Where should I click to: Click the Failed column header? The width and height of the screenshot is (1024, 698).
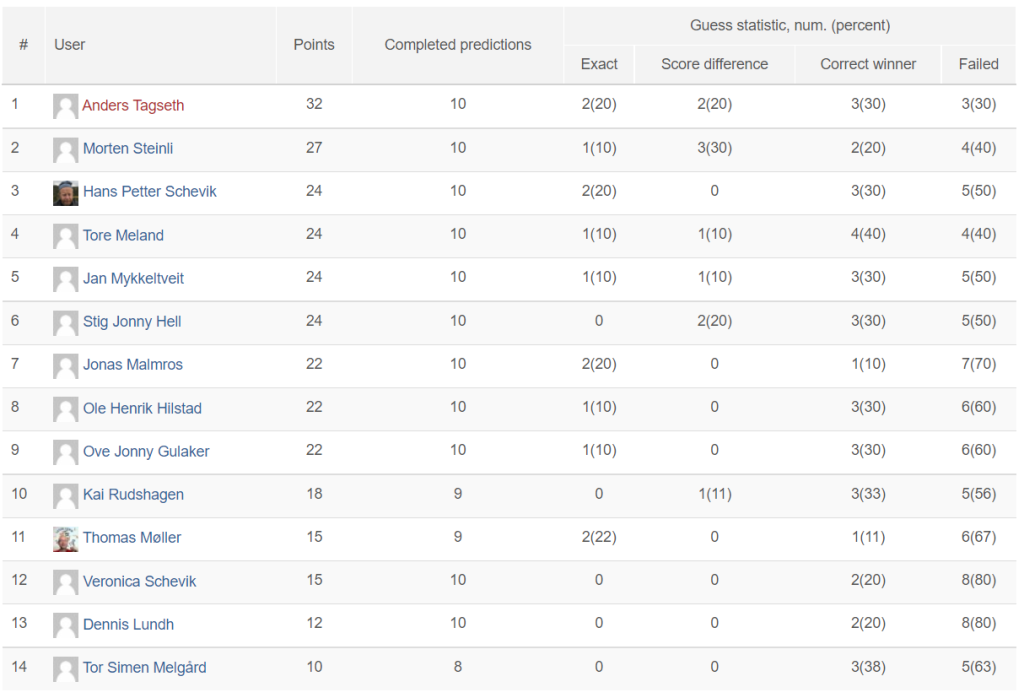(978, 64)
